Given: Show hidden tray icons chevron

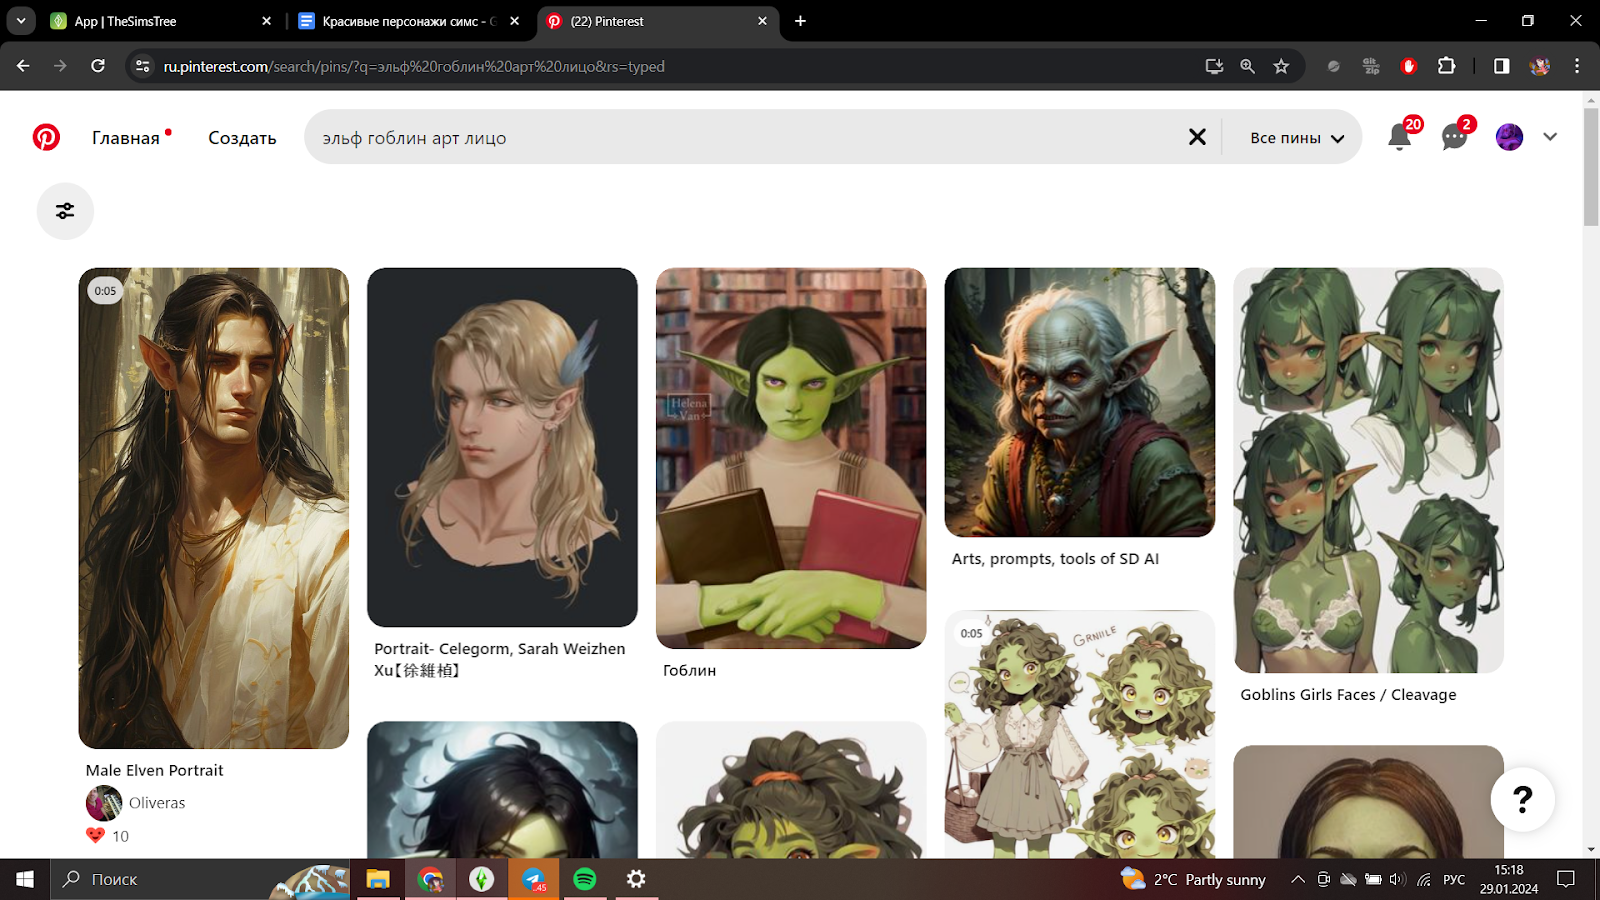Looking at the screenshot, I should point(1297,879).
